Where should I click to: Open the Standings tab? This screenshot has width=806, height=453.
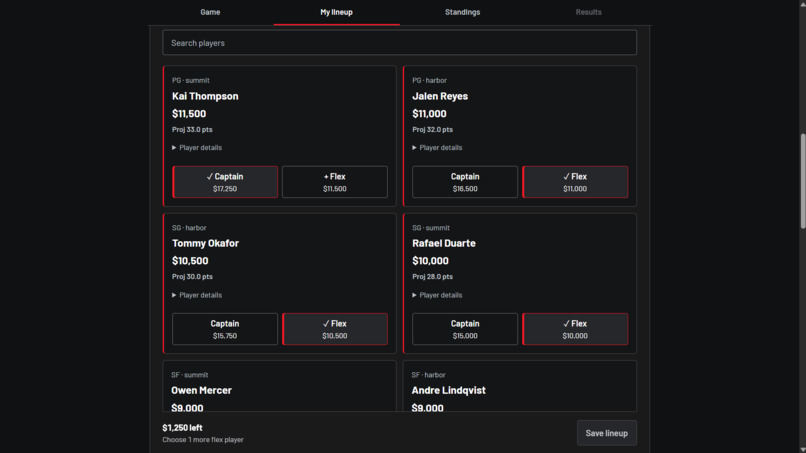(462, 12)
